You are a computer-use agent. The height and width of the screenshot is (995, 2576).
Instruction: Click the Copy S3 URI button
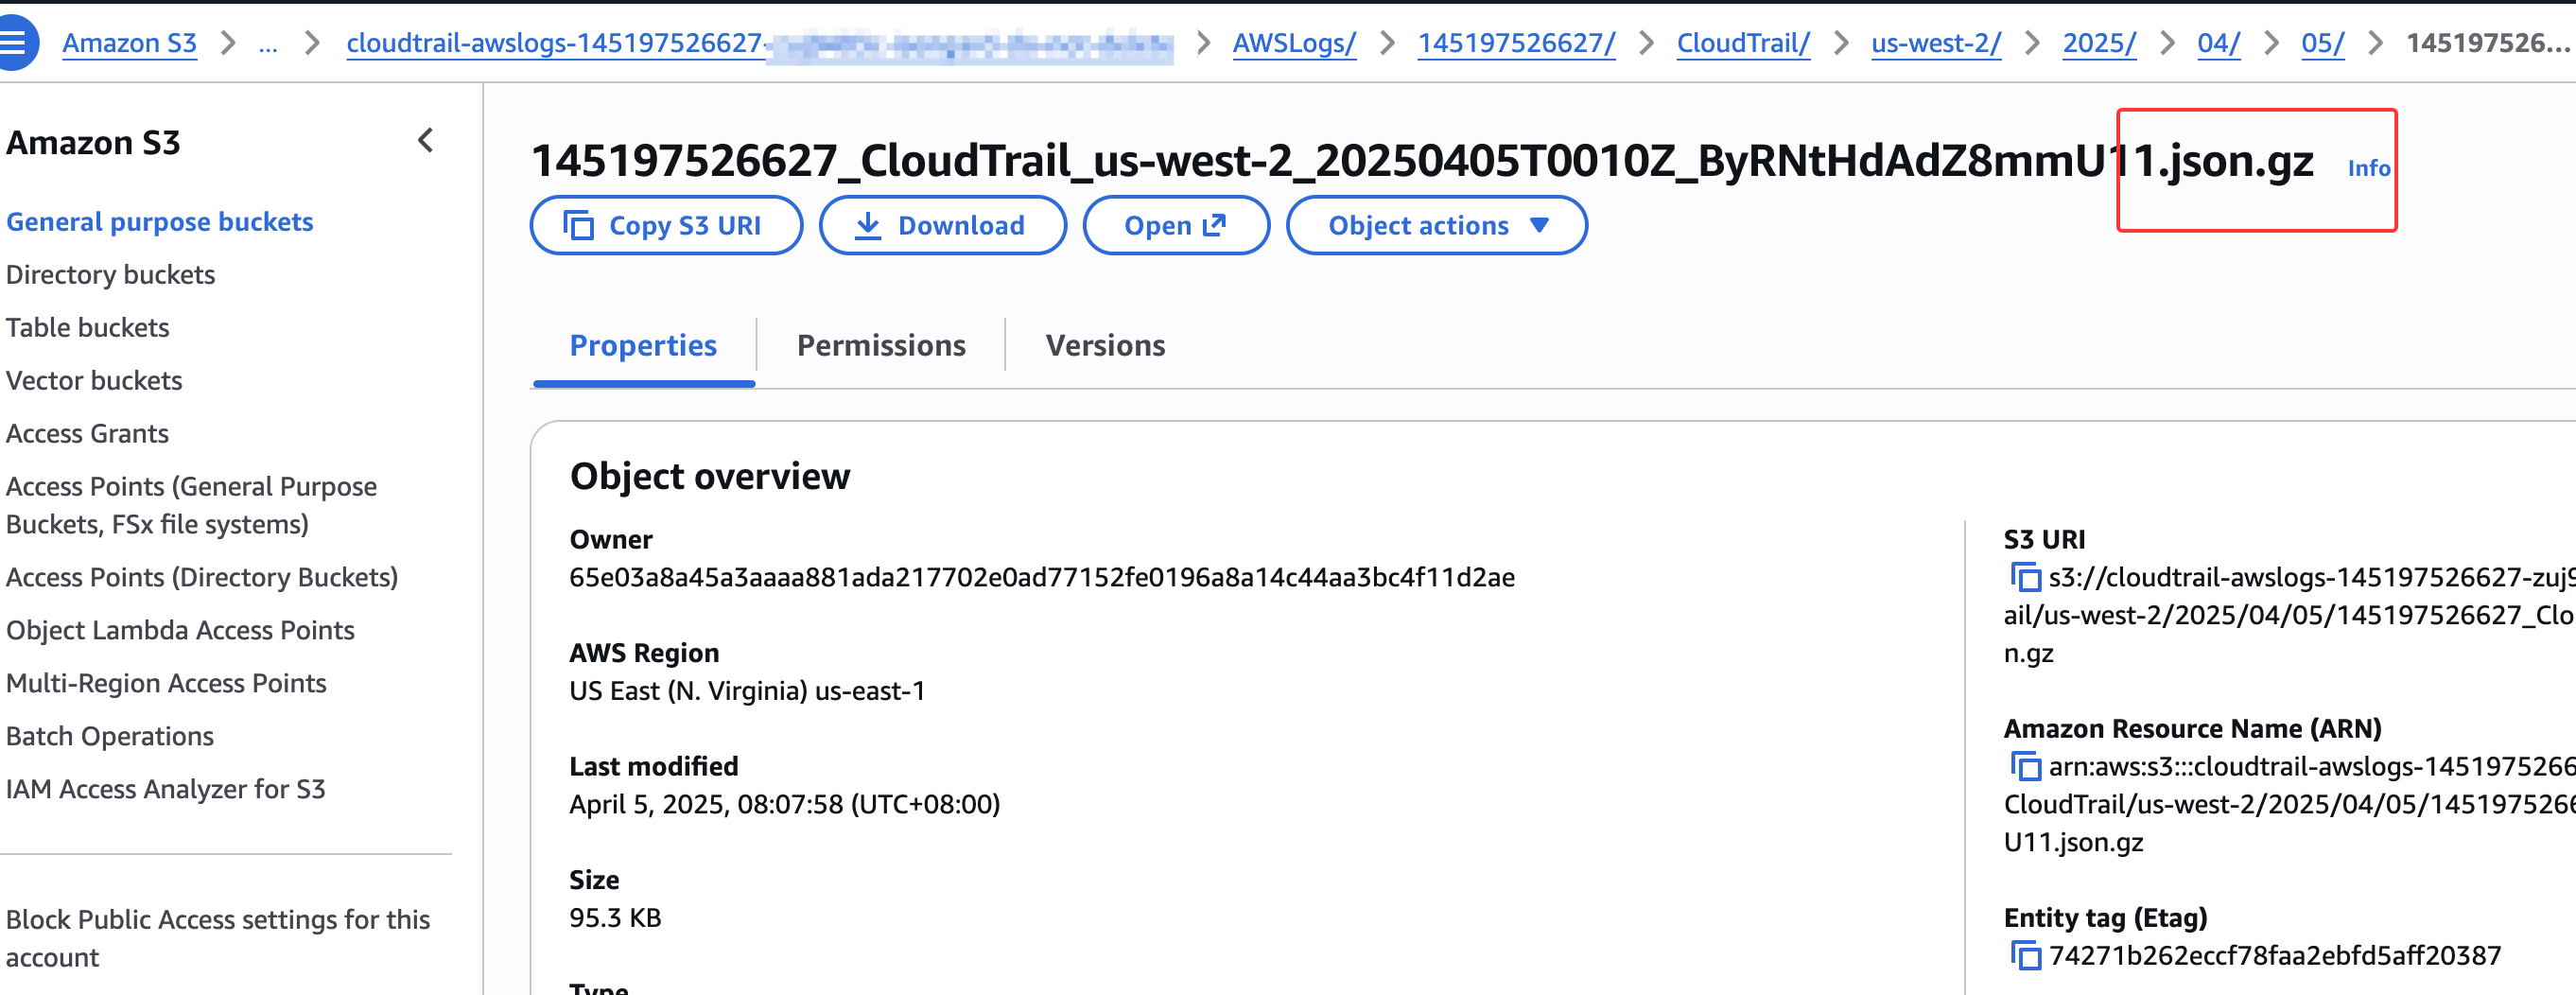click(666, 226)
